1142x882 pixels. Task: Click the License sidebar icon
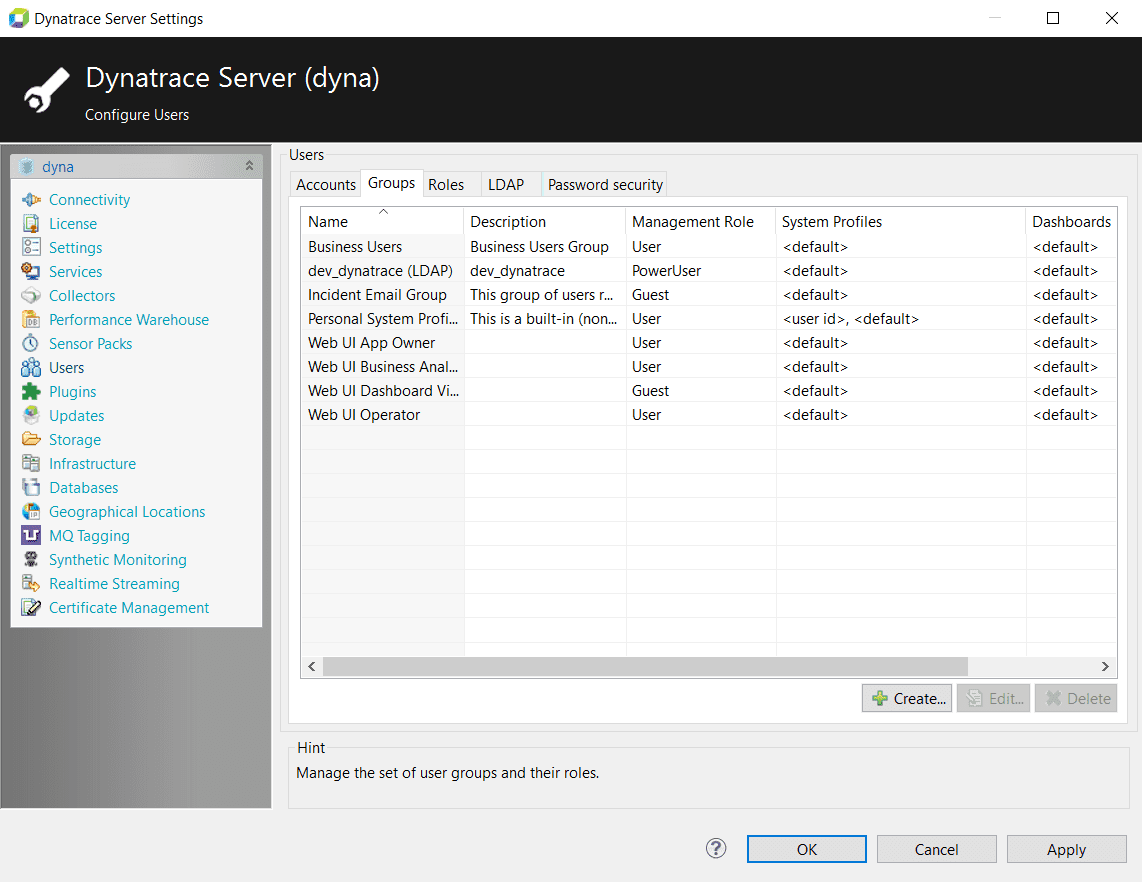(x=31, y=224)
